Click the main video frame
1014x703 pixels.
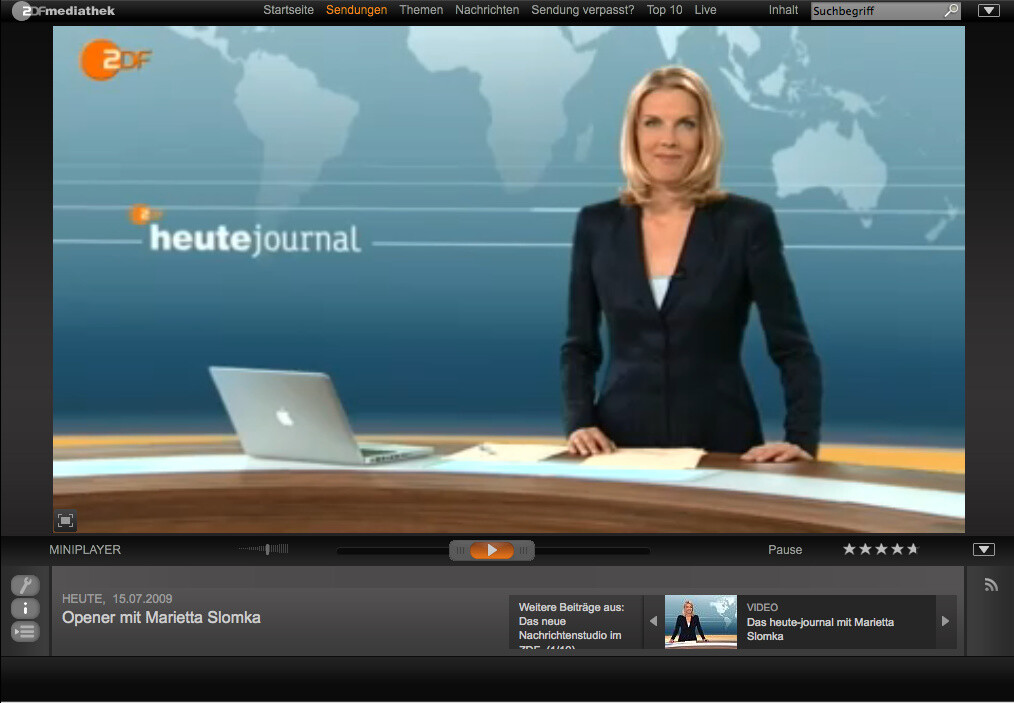click(508, 279)
